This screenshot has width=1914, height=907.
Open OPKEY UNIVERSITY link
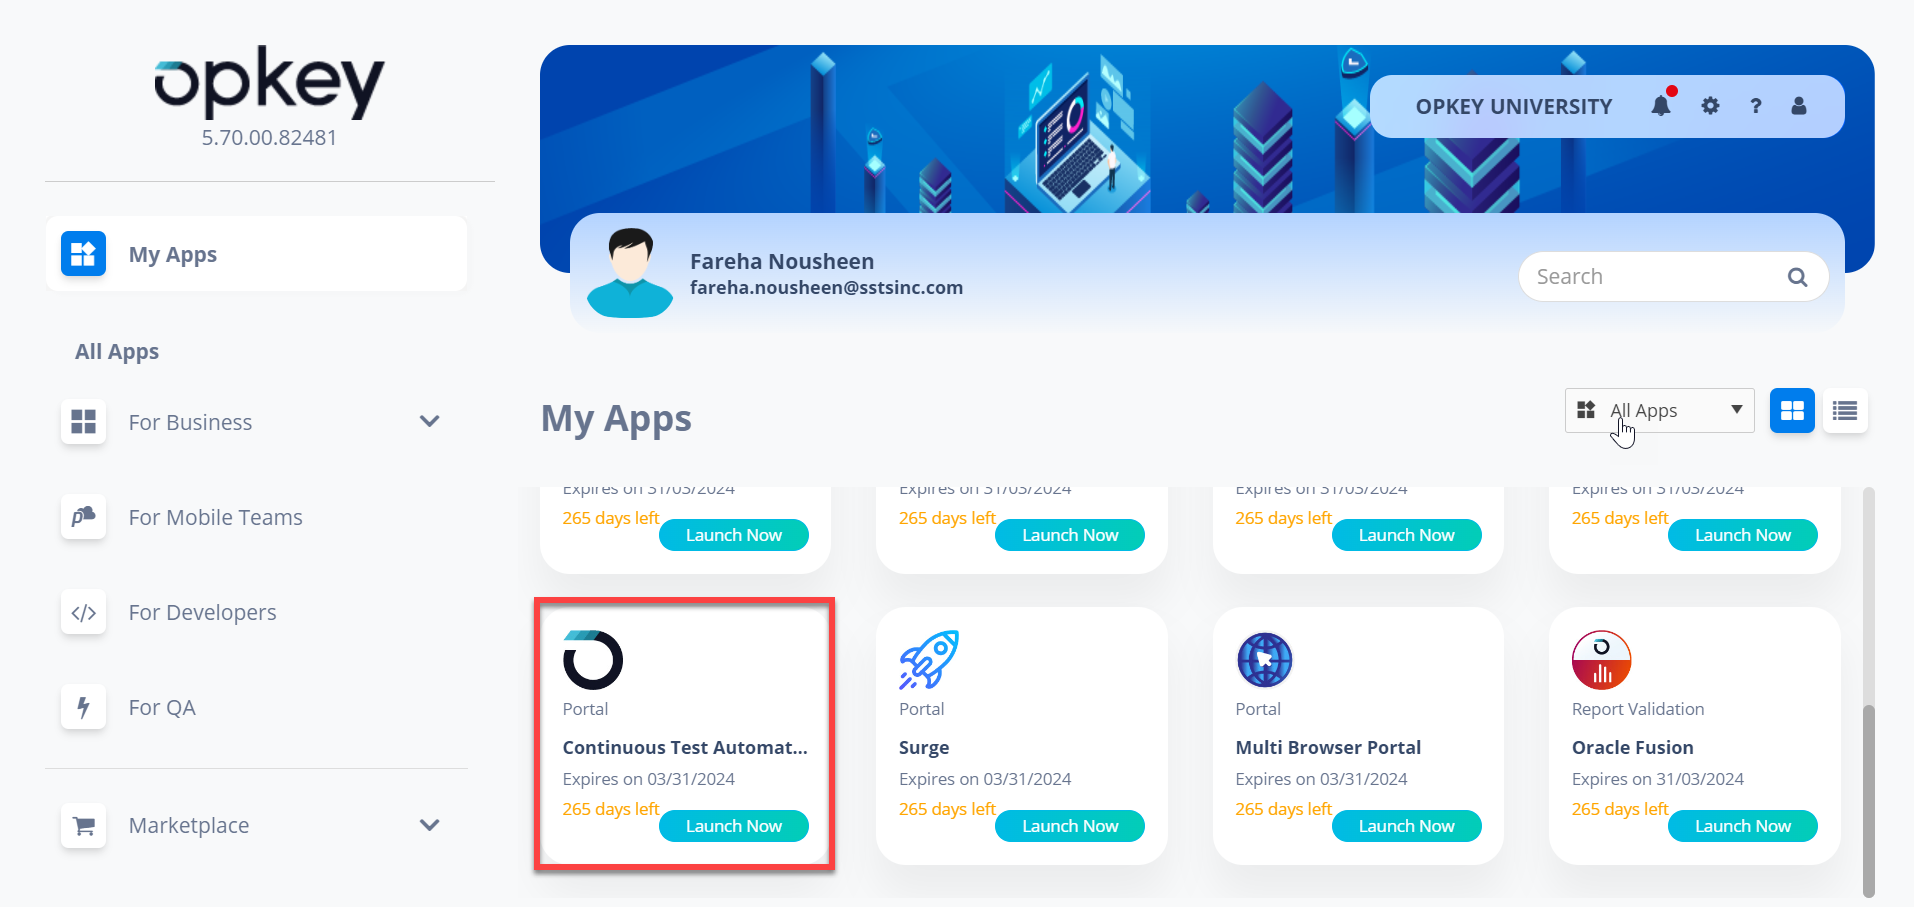[x=1514, y=106]
